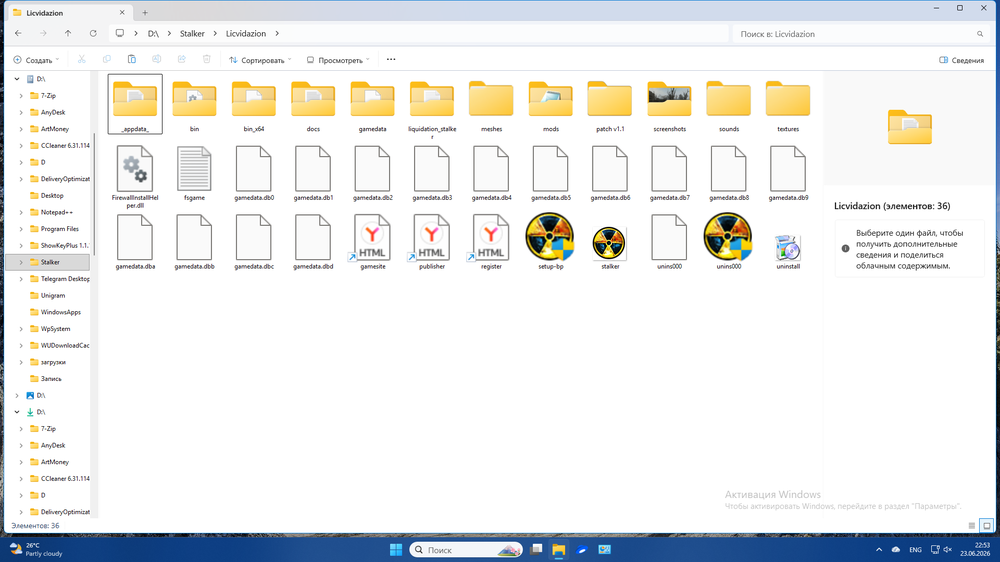Open the docs folder
This screenshot has width=1000, height=562.
[x=312, y=100]
